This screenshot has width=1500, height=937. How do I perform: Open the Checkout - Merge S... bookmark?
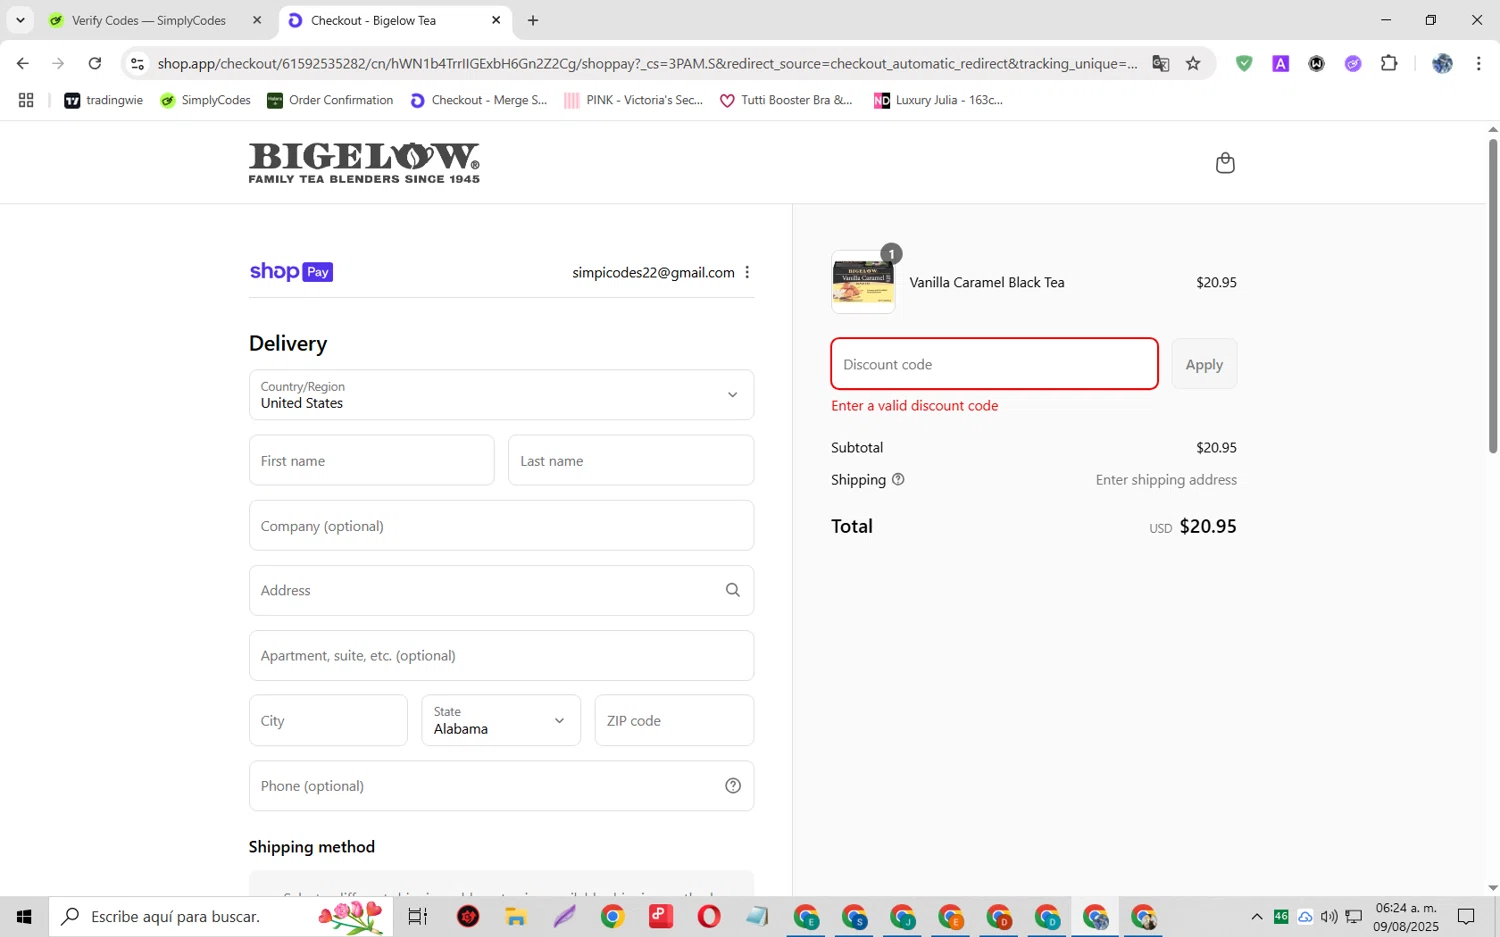coord(480,100)
